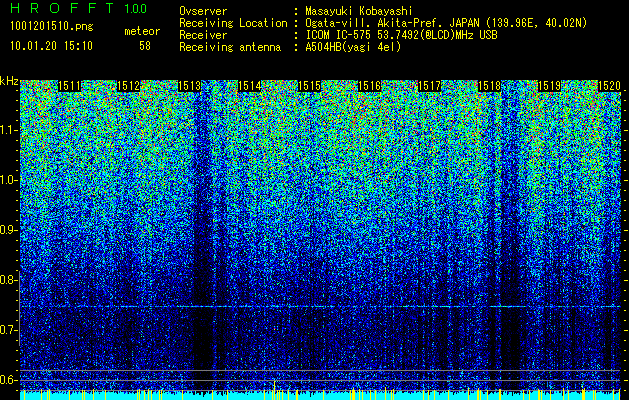
Task: Click the kHz axis unit label
Action: (x=9, y=81)
